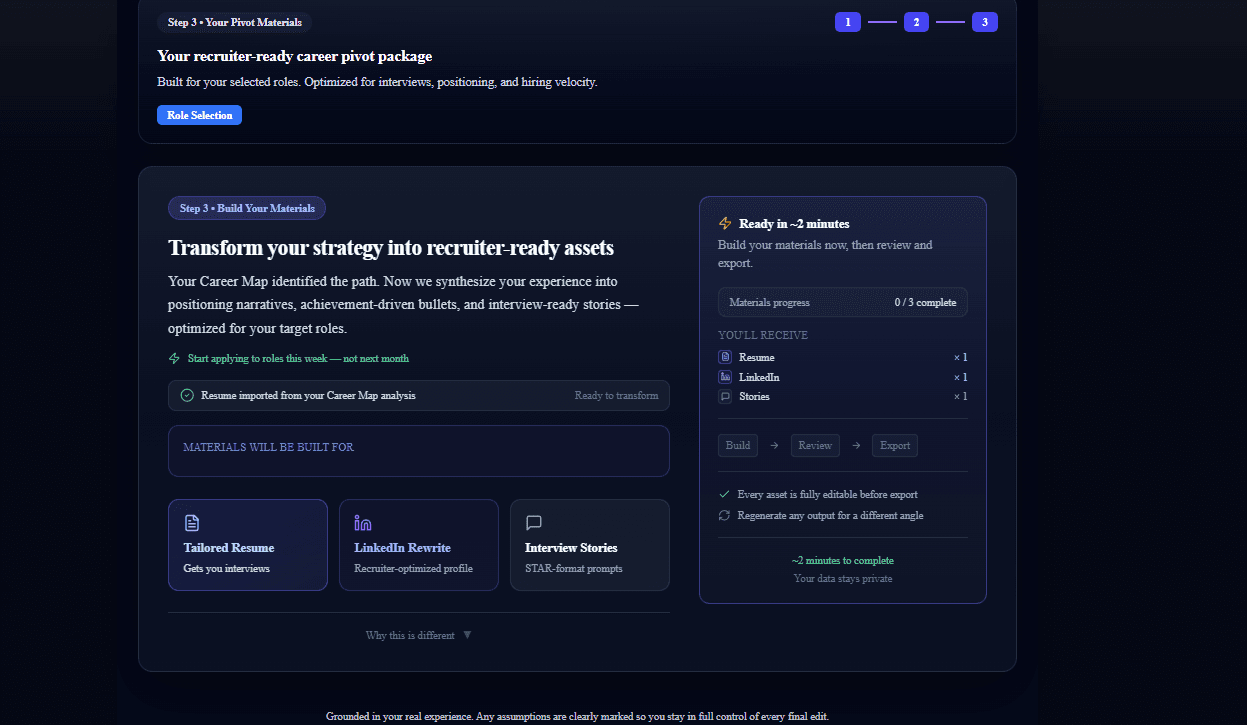The height and width of the screenshot is (725, 1247).
Task: Click the blue Role Selection button
Action: tap(199, 114)
